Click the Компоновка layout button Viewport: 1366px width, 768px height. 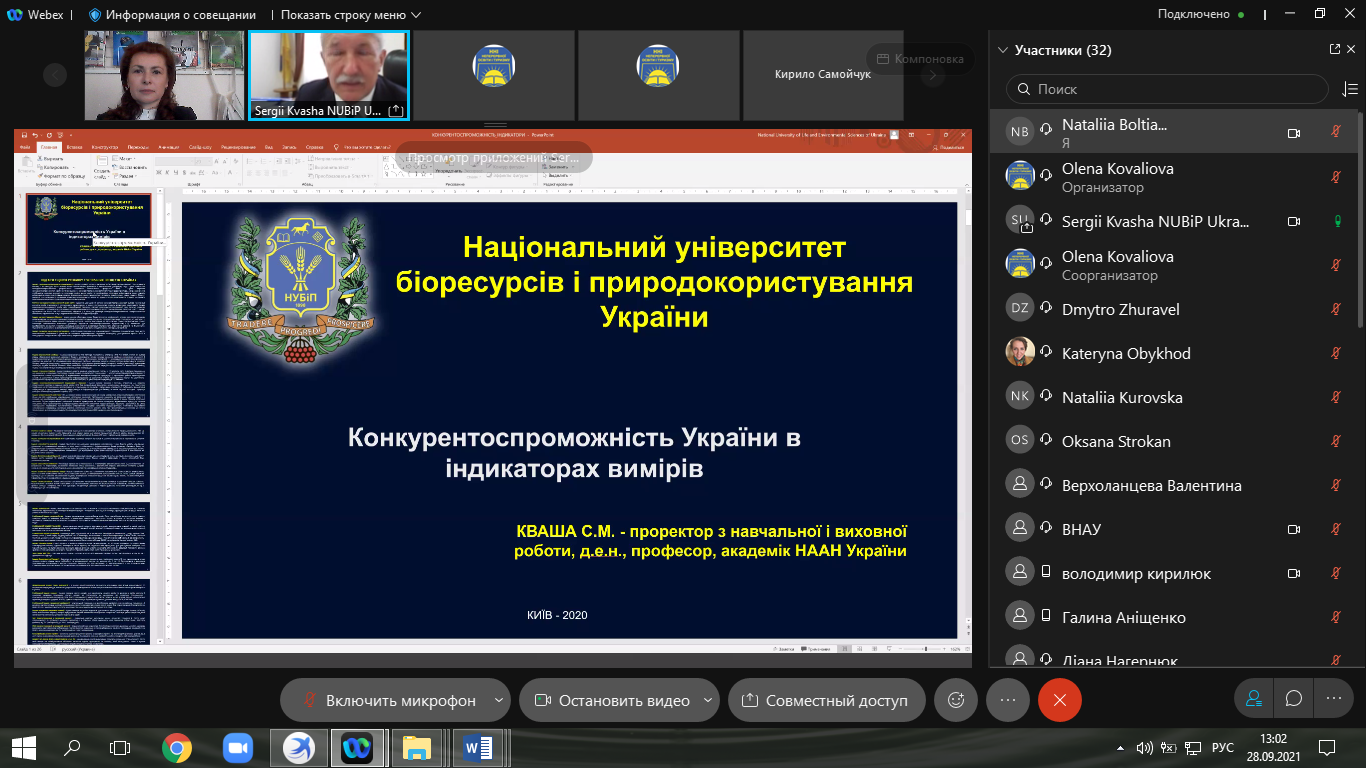click(x=920, y=59)
